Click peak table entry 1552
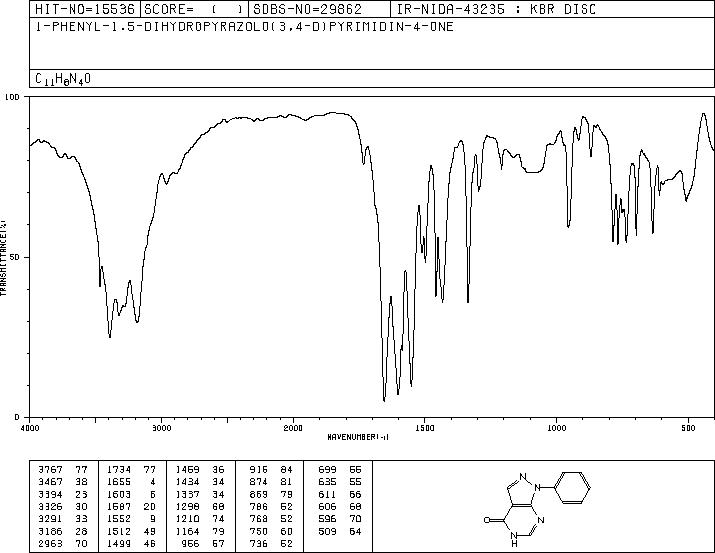The image size is (715, 553). pyautogui.click(x=119, y=519)
